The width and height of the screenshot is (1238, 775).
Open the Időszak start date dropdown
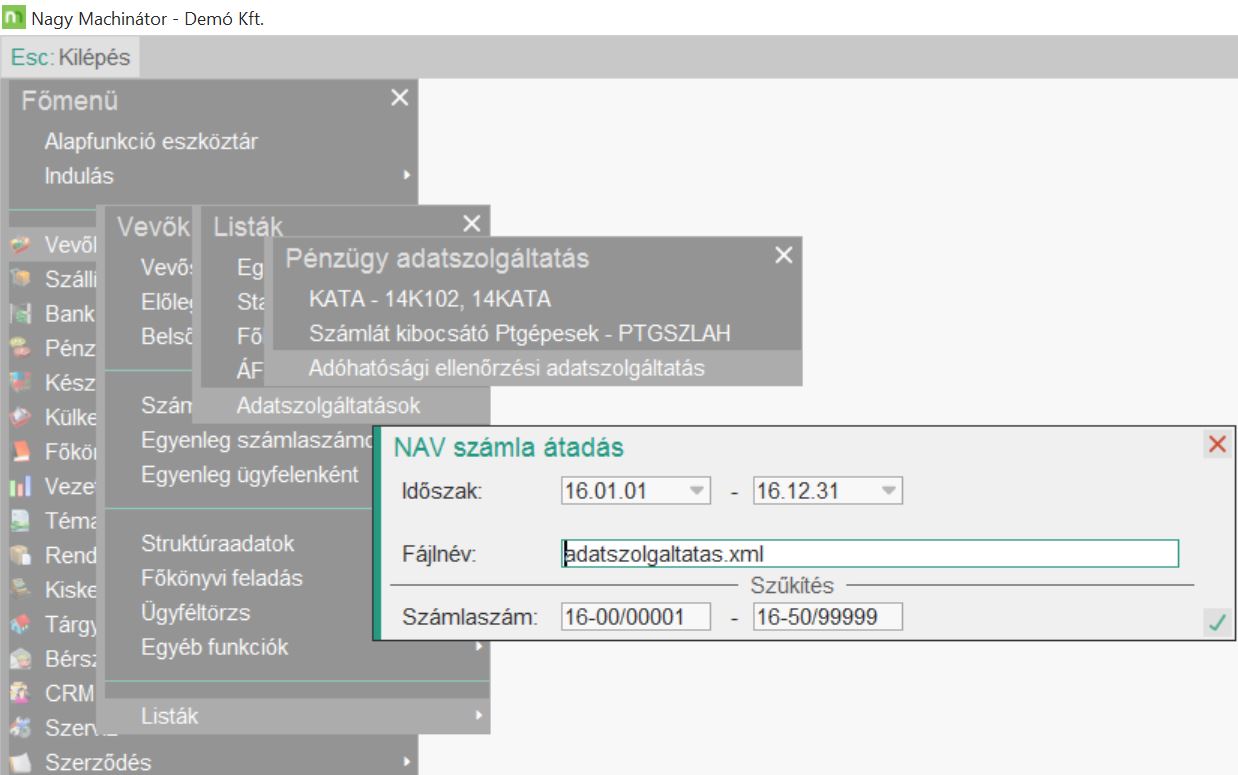[698, 492]
